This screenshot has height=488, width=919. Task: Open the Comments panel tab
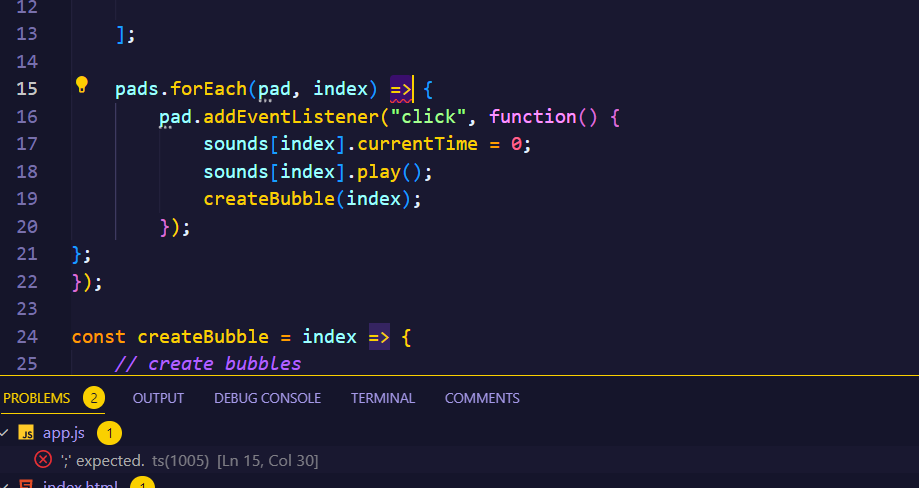(x=482, y=398)
